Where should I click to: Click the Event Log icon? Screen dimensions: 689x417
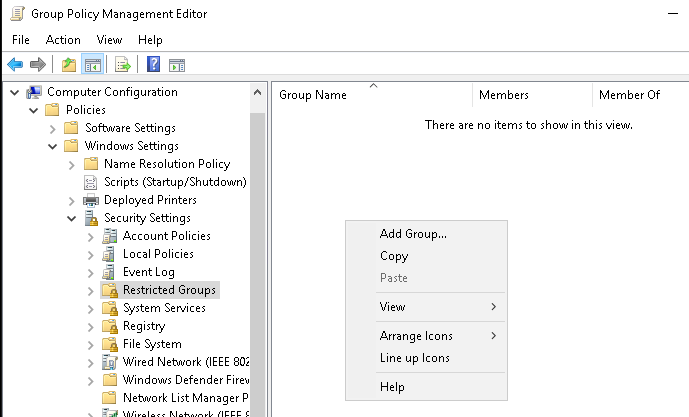[x=109, y=272]
